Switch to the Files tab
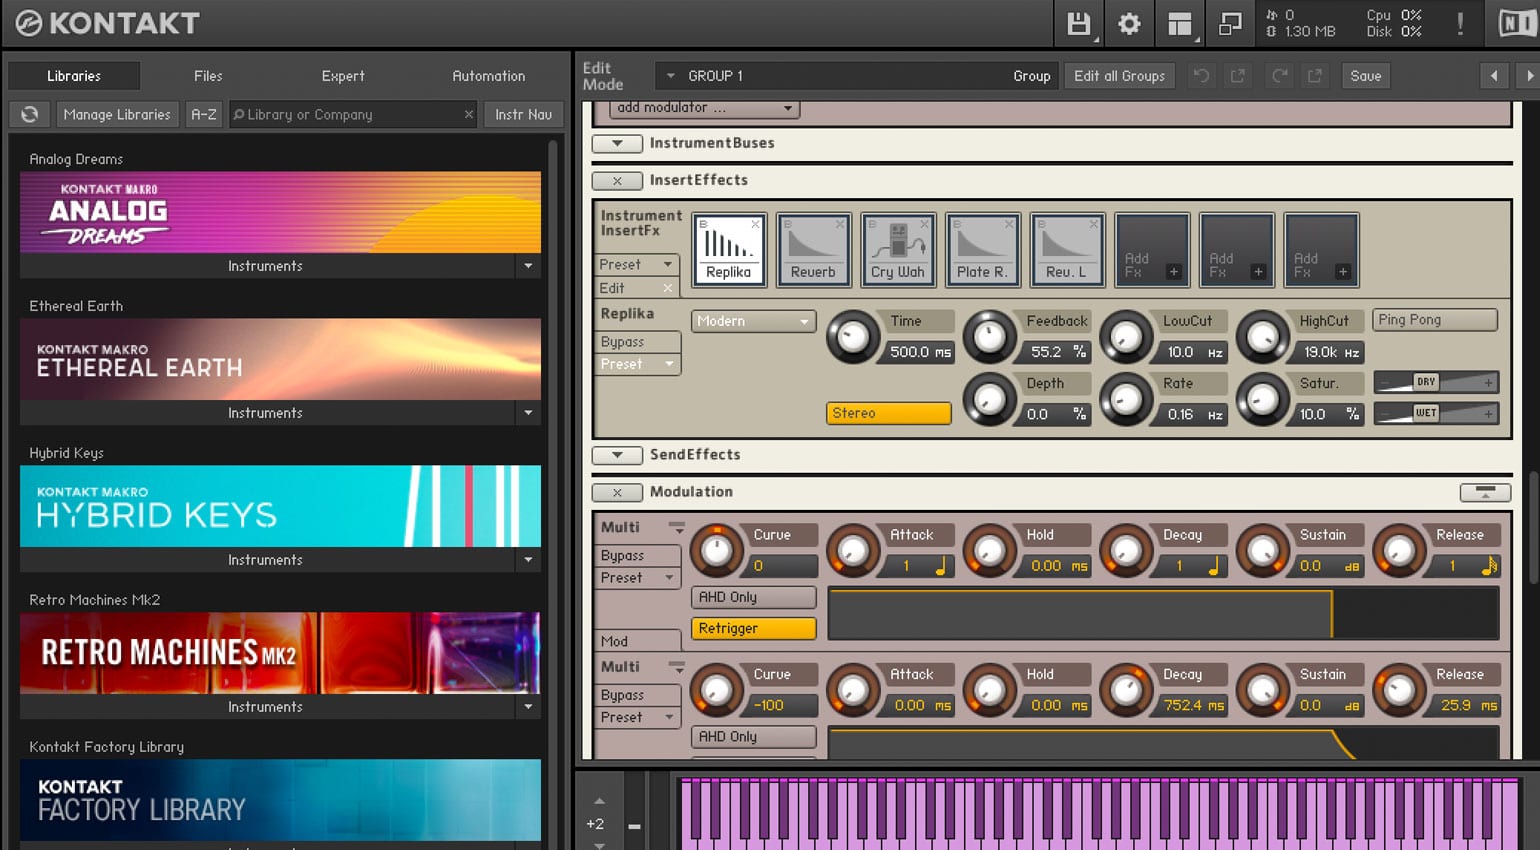This screenshot has width=1540, height=850. pos(208,76)
